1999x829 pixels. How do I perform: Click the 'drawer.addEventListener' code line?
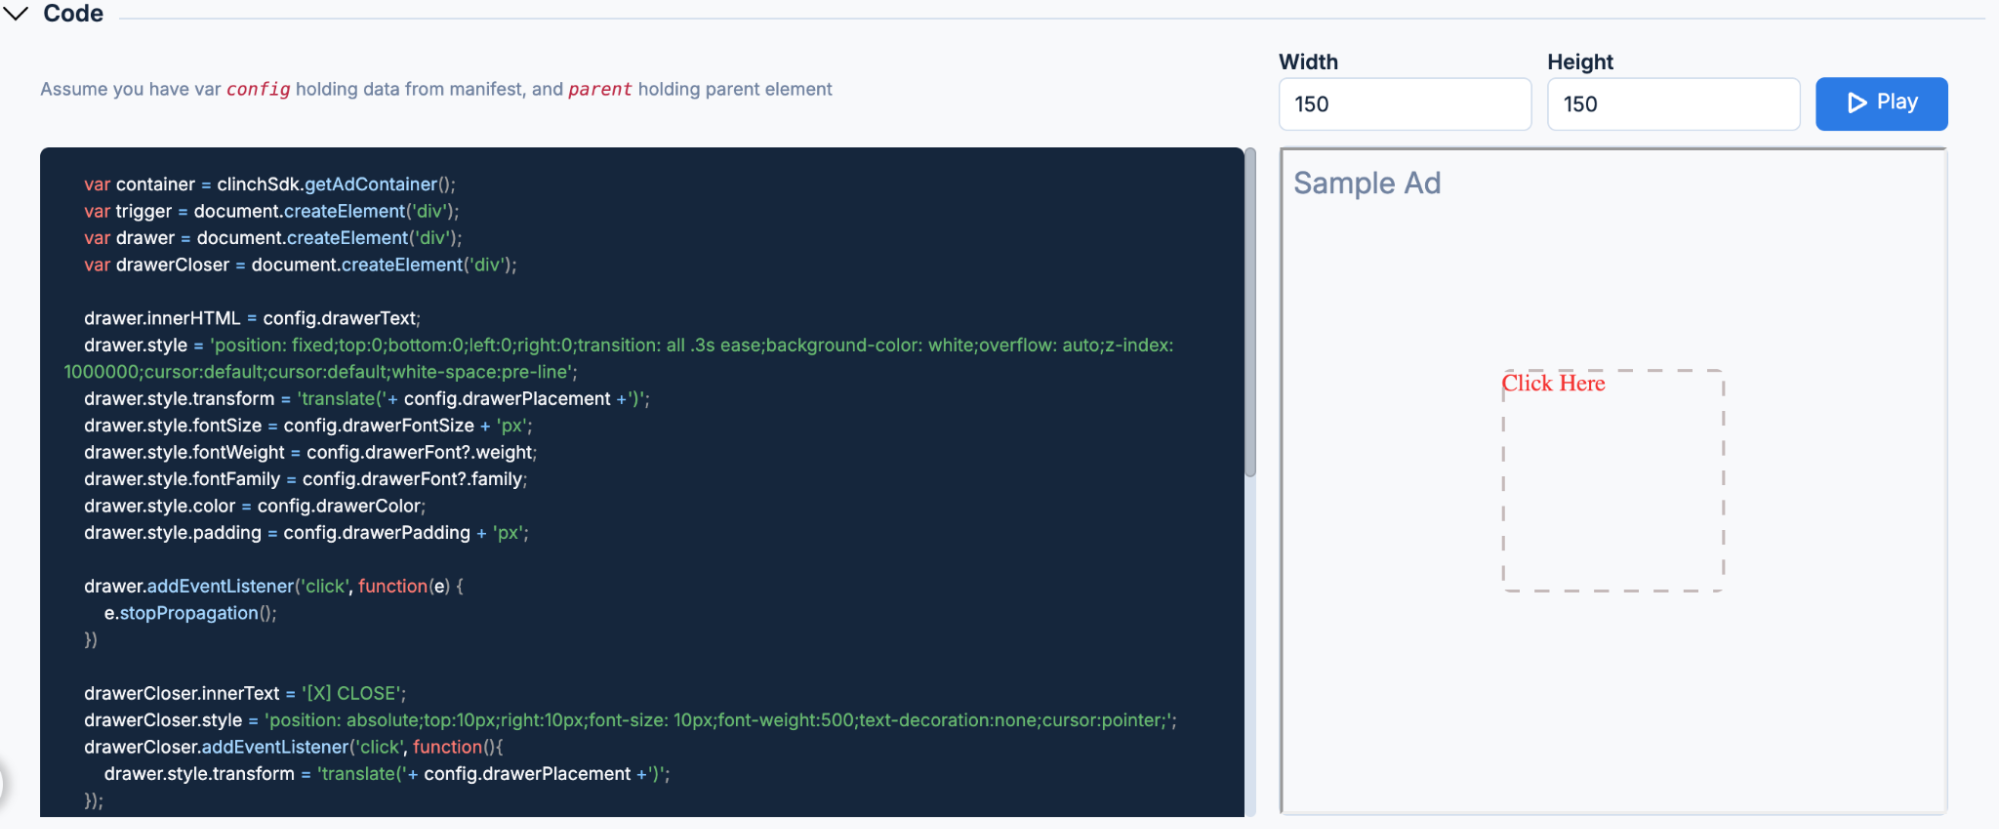point(274,586)
